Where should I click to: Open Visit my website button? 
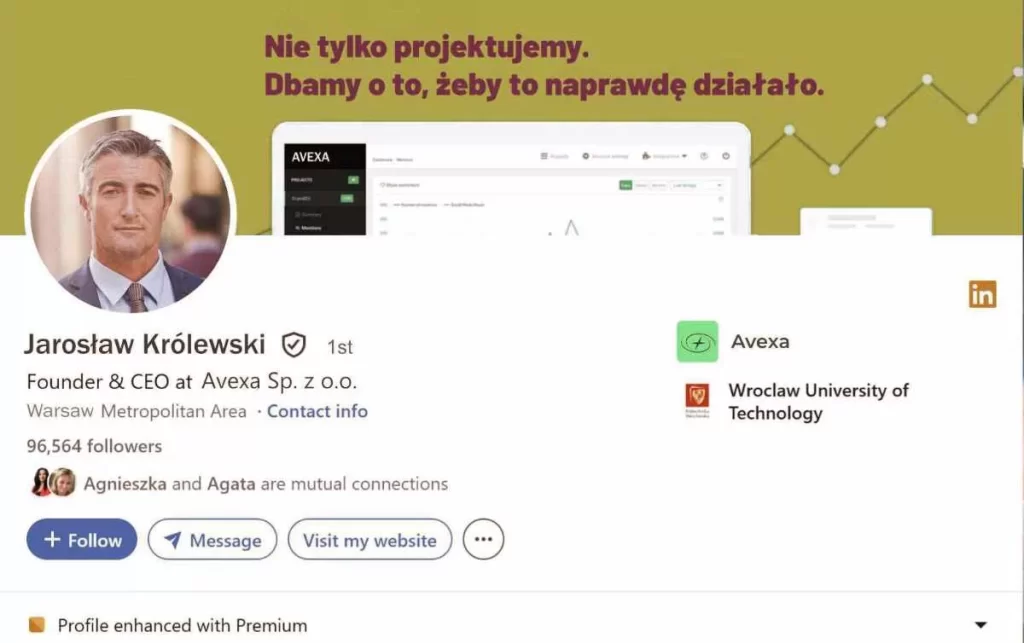(x=370, y=539)
